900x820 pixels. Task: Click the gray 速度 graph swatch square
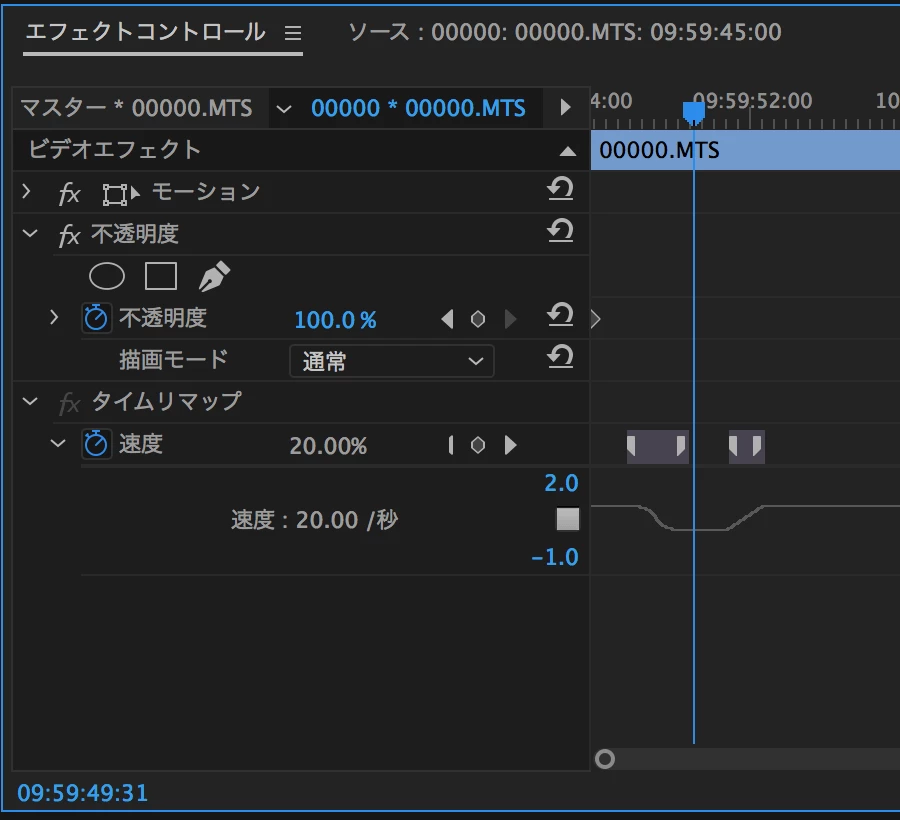[568, 519]
